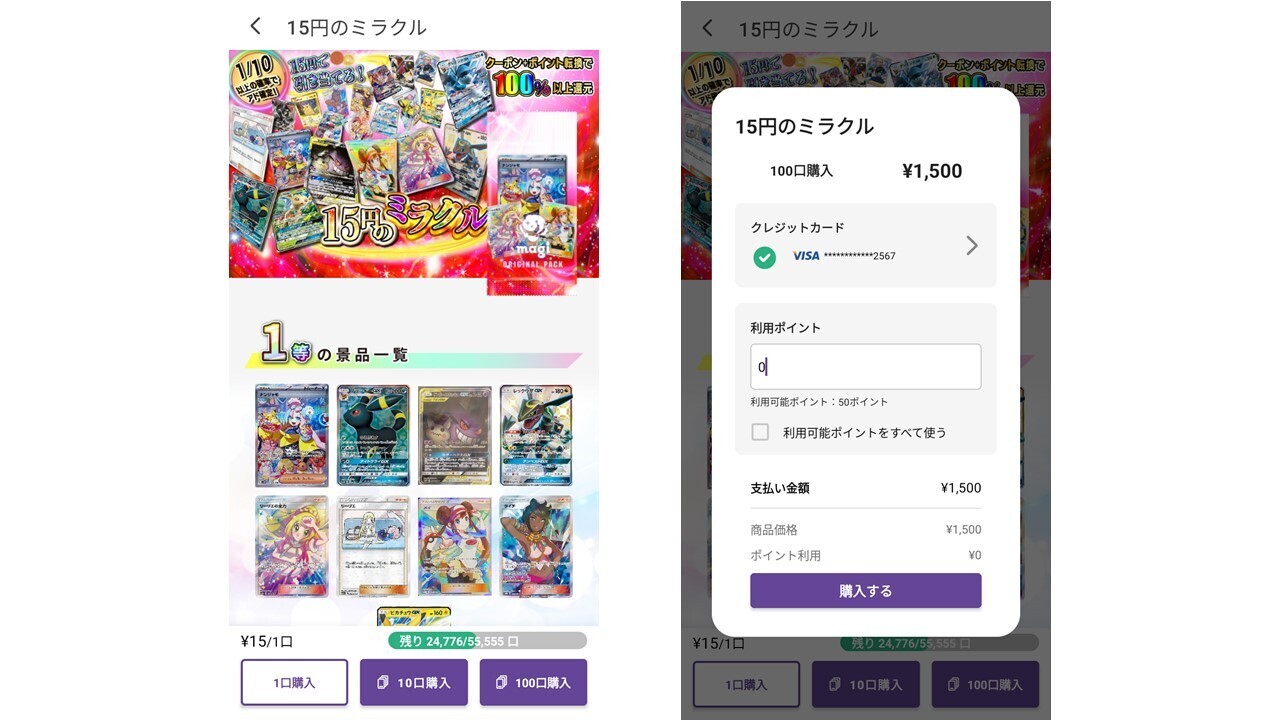The image size is (1280, 720).
Task: Click the left 10口購入 button
Action: click(x=414, y=683)
